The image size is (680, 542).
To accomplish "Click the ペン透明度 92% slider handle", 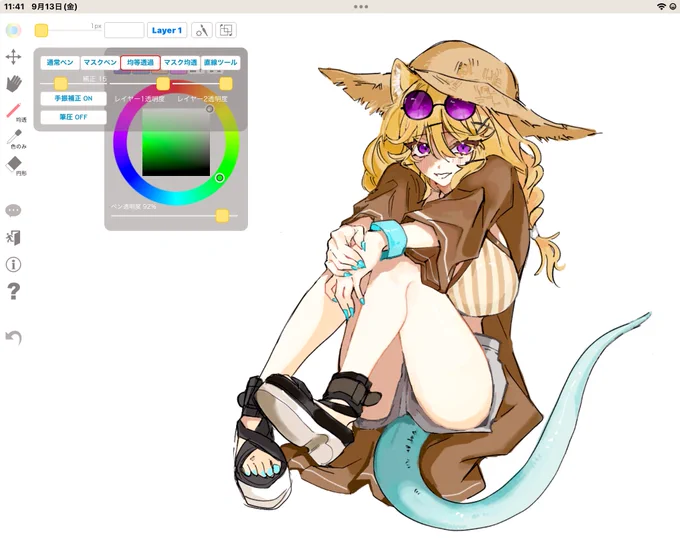I will tap(222, 215).
